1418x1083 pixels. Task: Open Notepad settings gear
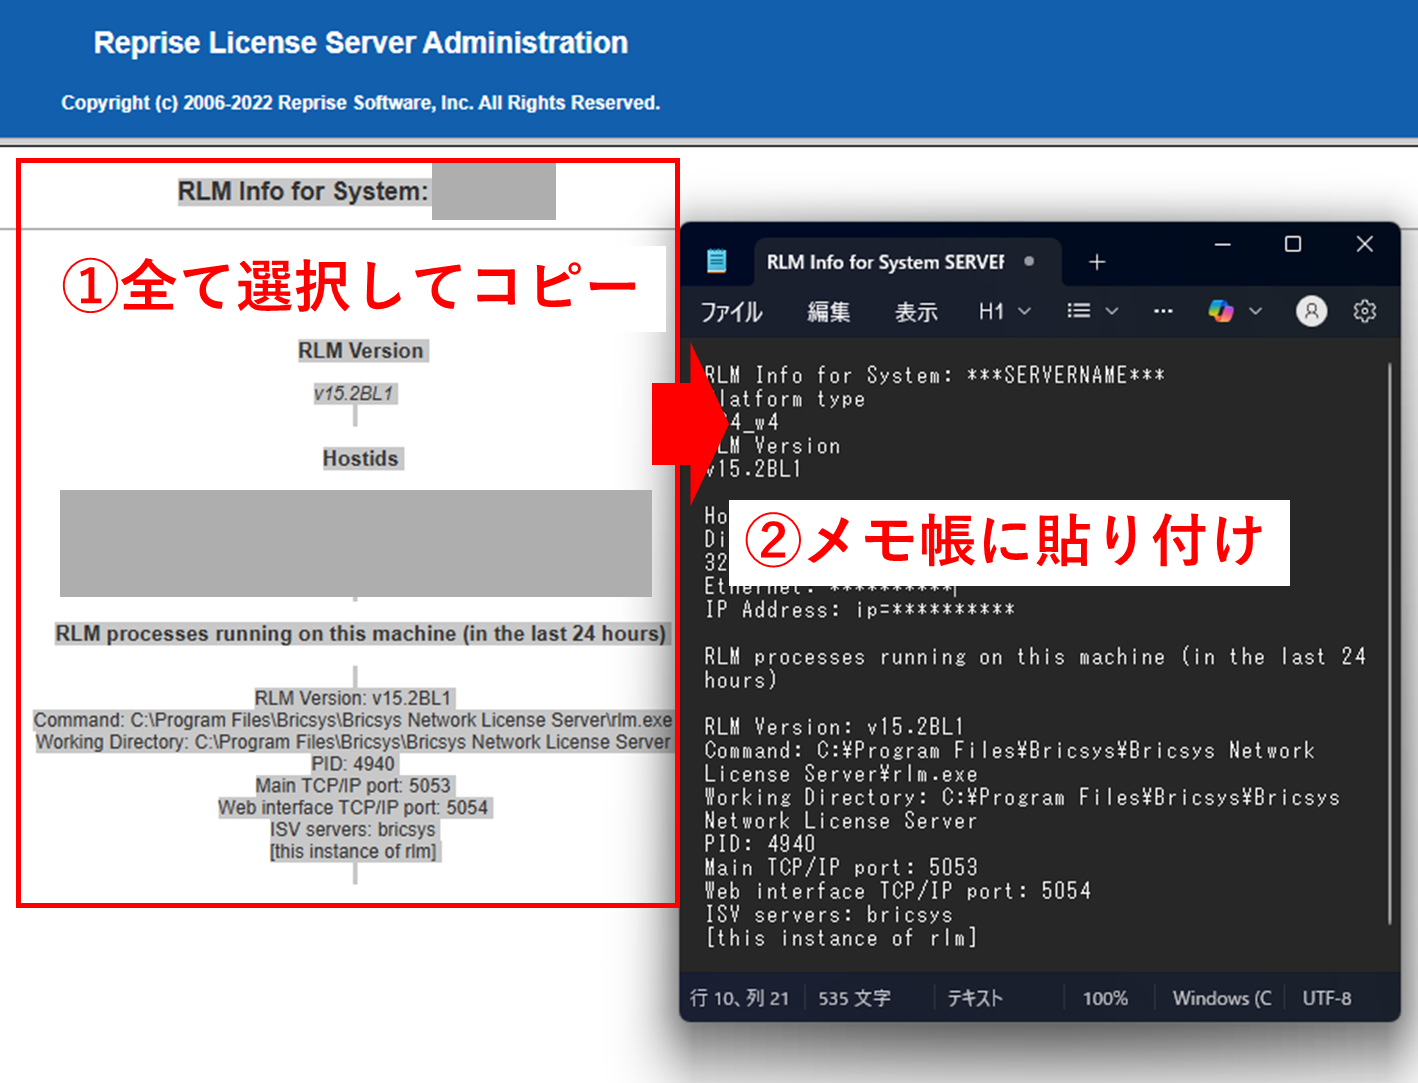tap(1364, 311)
